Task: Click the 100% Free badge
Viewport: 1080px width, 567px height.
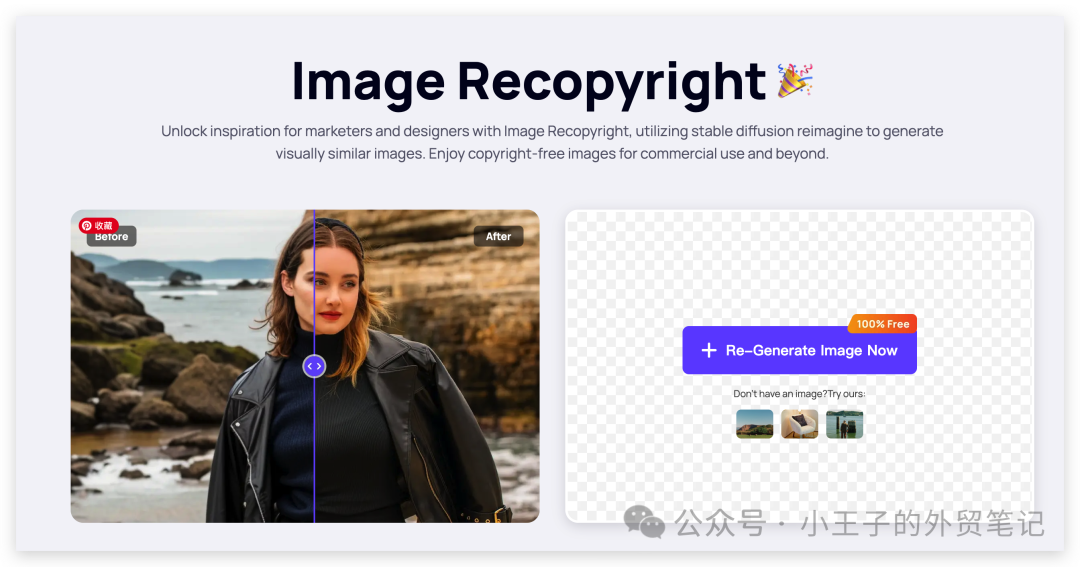Action: 882,324
